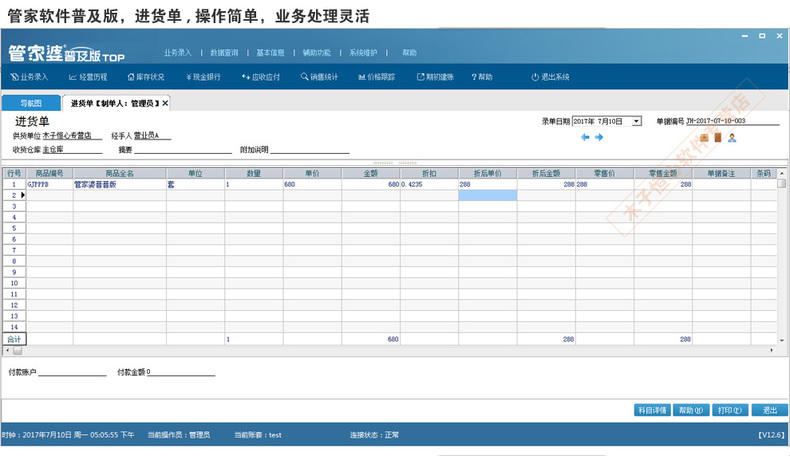Viewport: 790px width, 456px height.
Task: Open 价格跟踪 in the blue toolbar
Action: pos(376,77)
